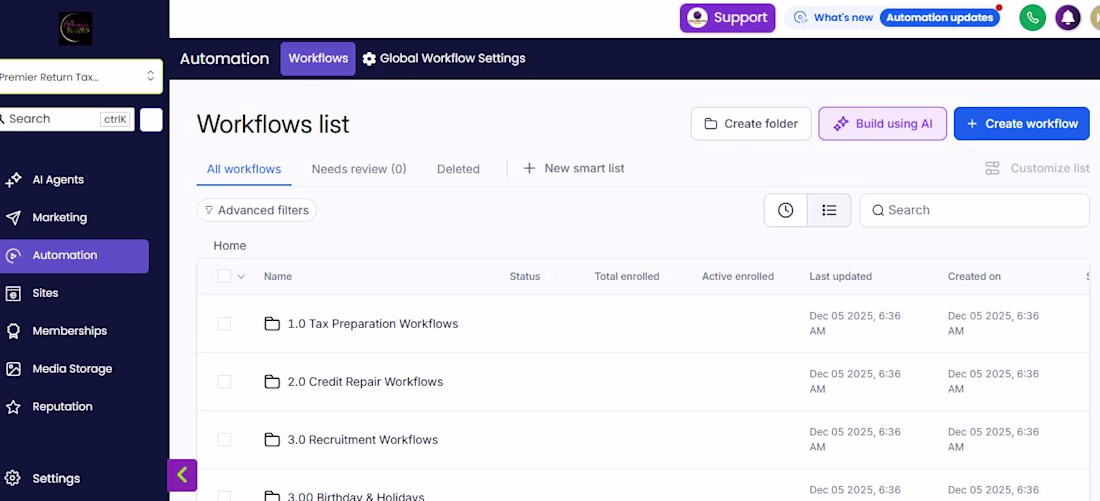Open Advanced filters

257,211
